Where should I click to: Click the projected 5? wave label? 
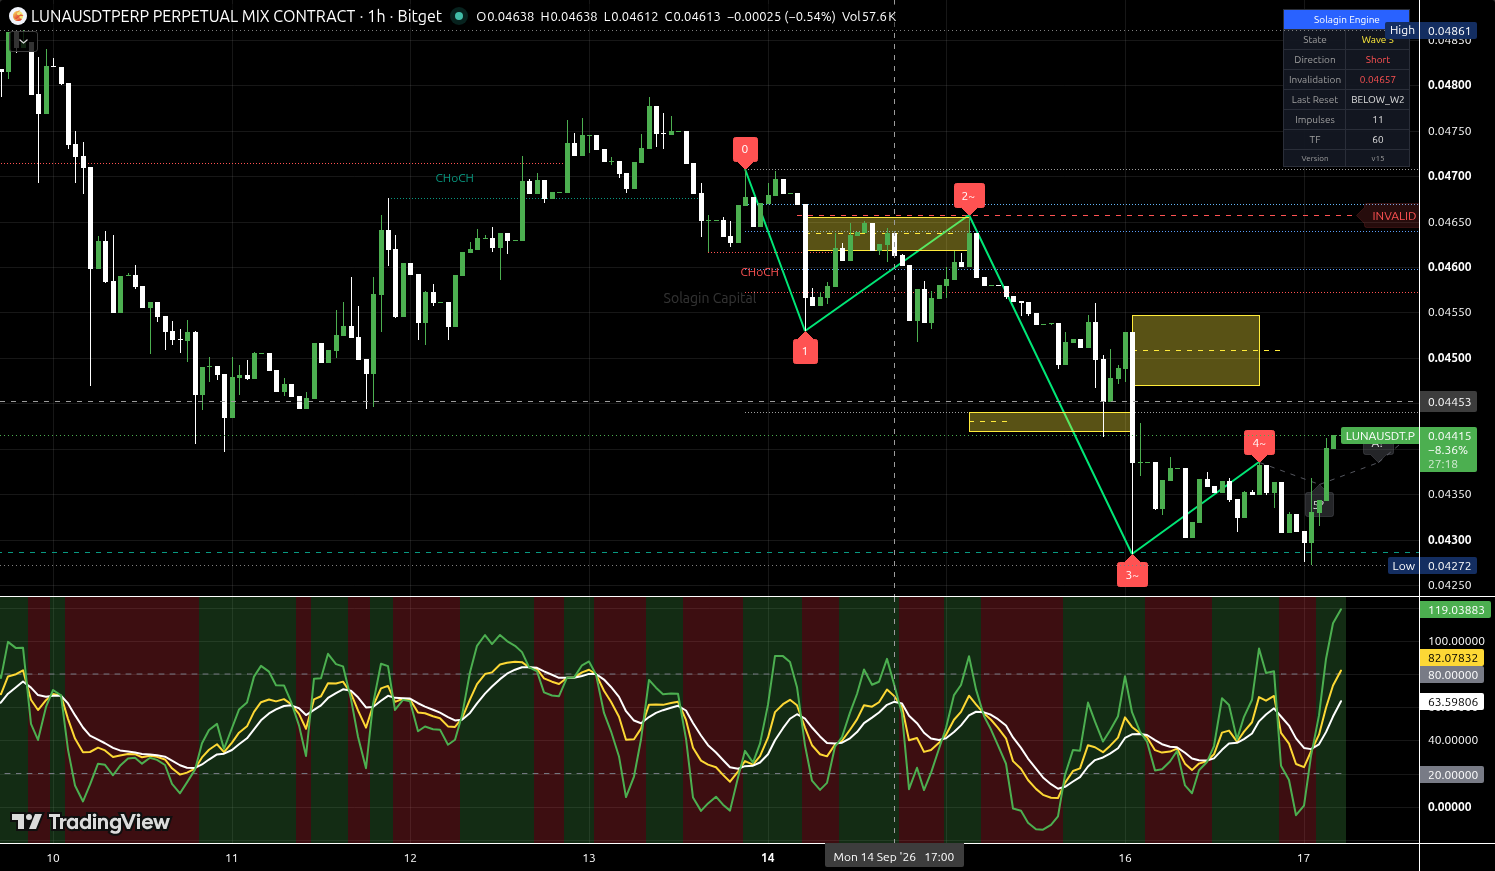[1319, 505]
